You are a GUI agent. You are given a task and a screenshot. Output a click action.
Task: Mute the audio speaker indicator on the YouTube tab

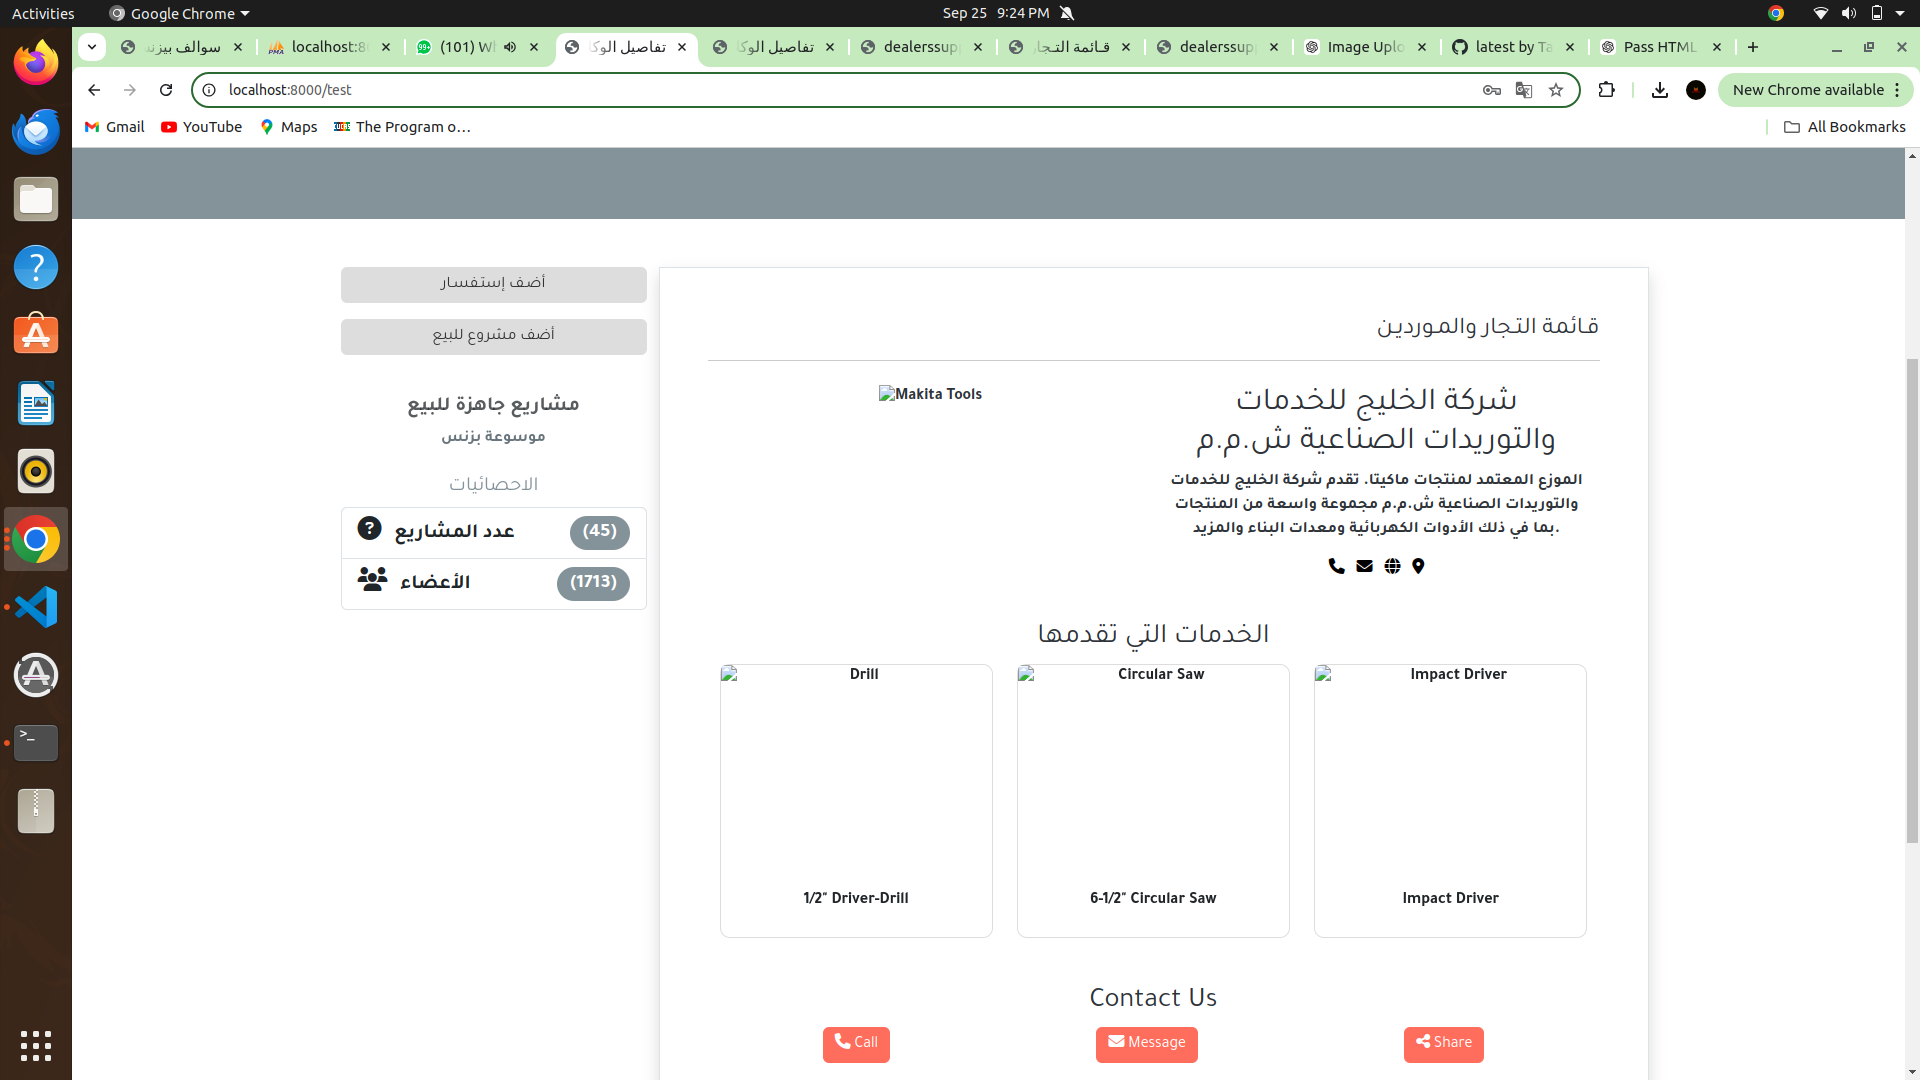point(511,47)
